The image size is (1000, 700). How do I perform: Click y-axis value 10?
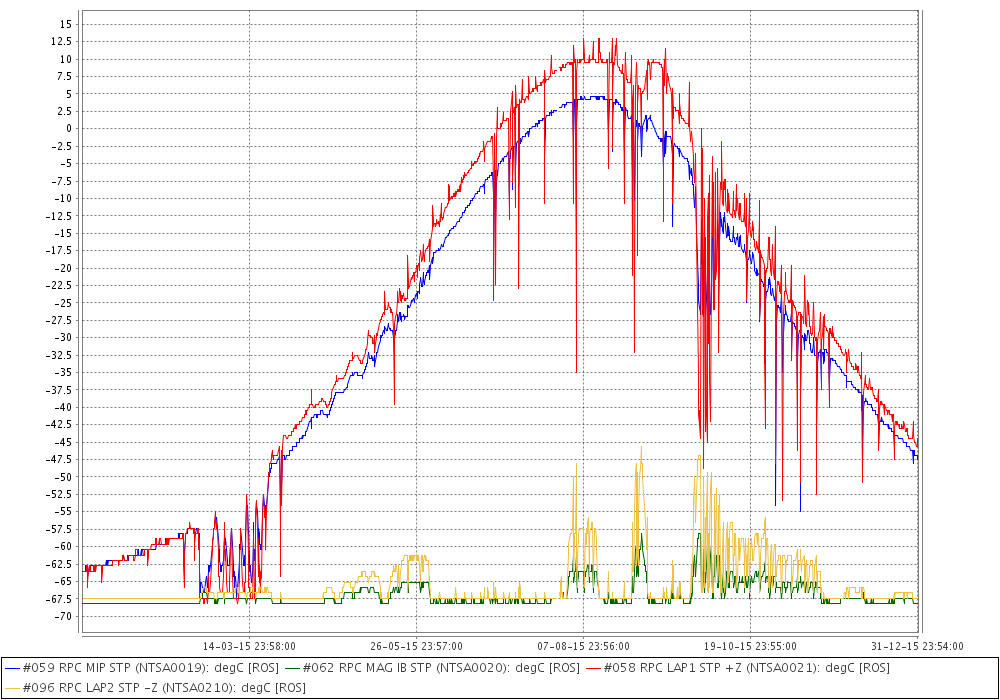point(66,59)
